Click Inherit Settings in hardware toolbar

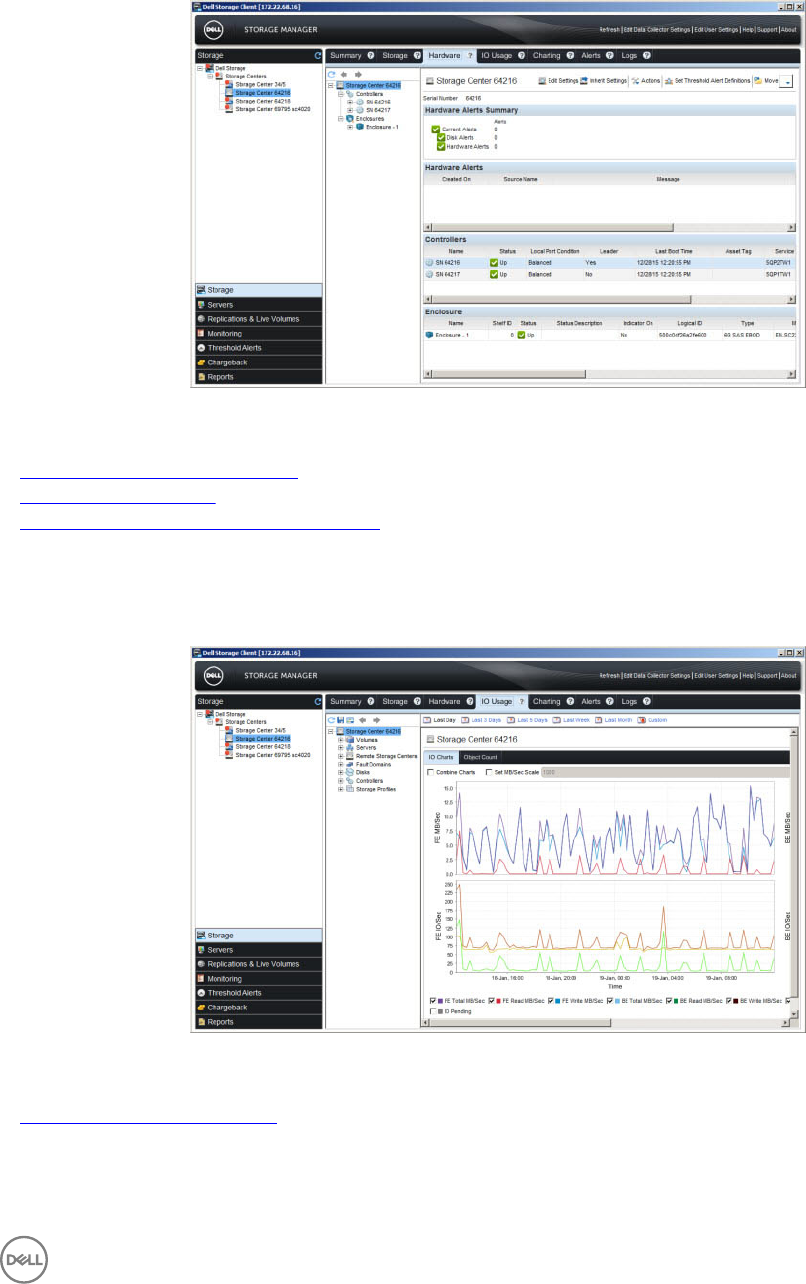(604, 80)
